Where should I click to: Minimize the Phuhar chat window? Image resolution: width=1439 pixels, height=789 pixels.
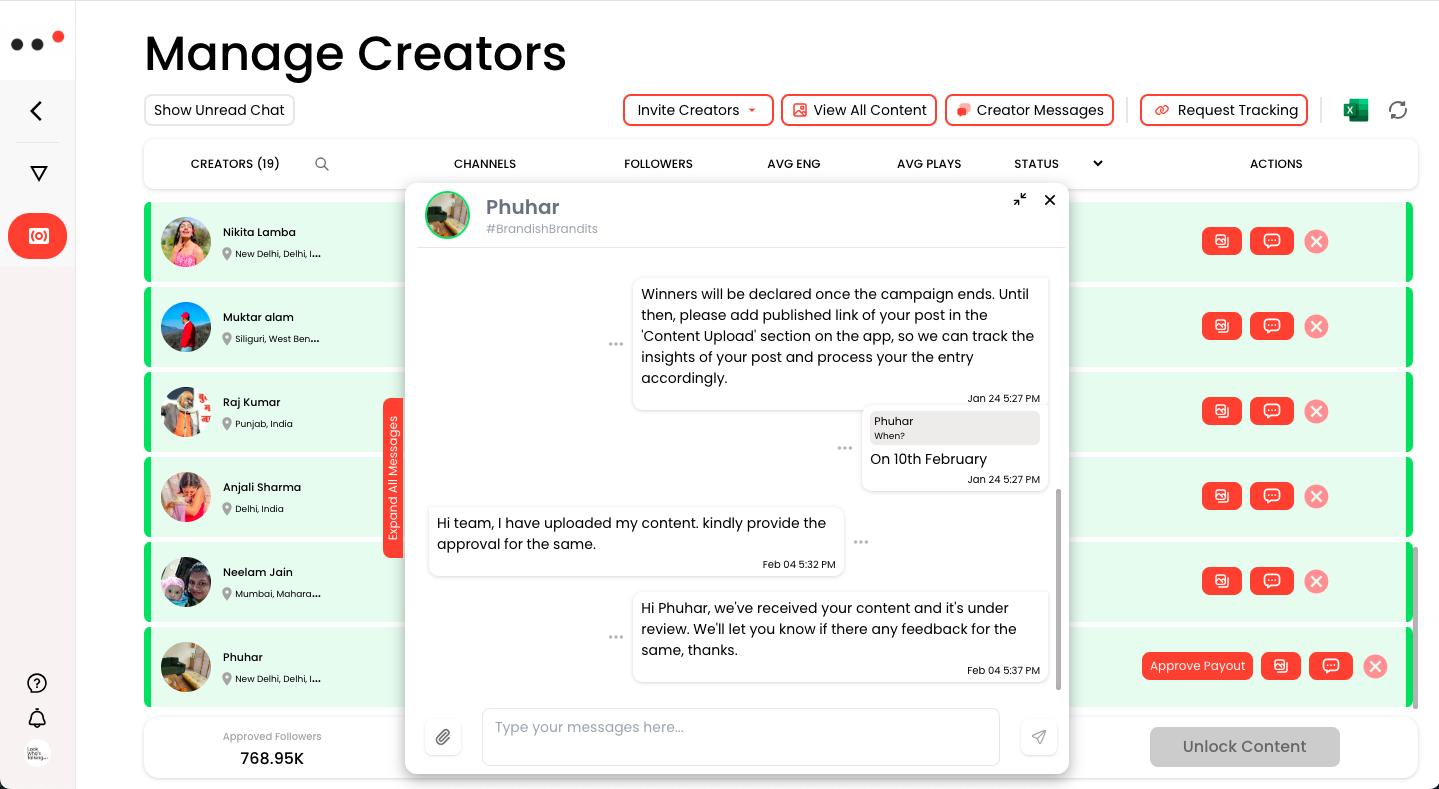(1020, 200)
